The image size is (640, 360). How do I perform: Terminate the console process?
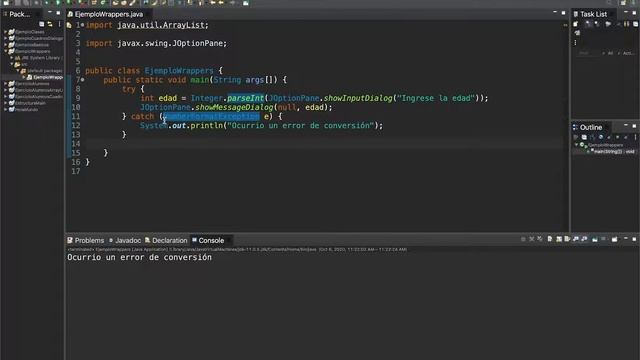point(523,239)
